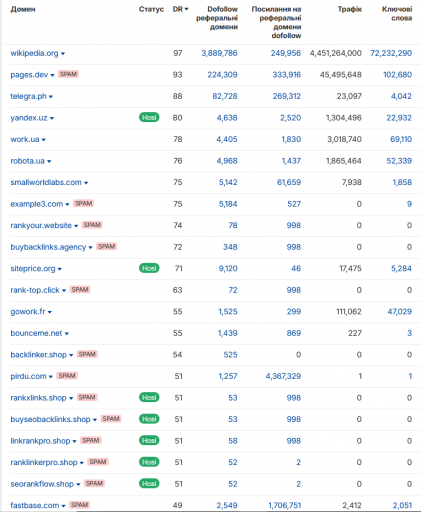Expand the smallworldlabs.com dropdown arrow
This screenshot has height=512, width=421.
coord(86,183)
